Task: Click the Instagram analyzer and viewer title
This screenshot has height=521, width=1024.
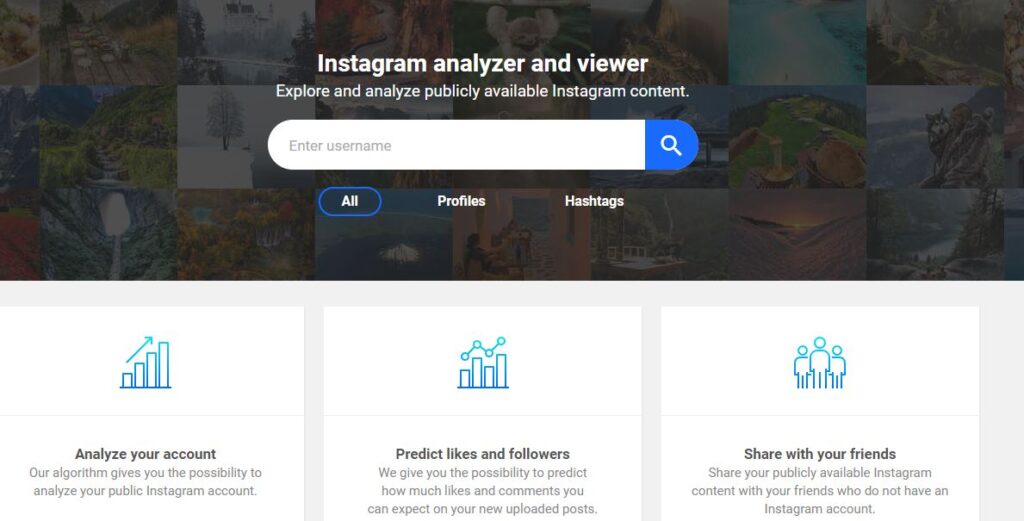Action: coord(483,63)
